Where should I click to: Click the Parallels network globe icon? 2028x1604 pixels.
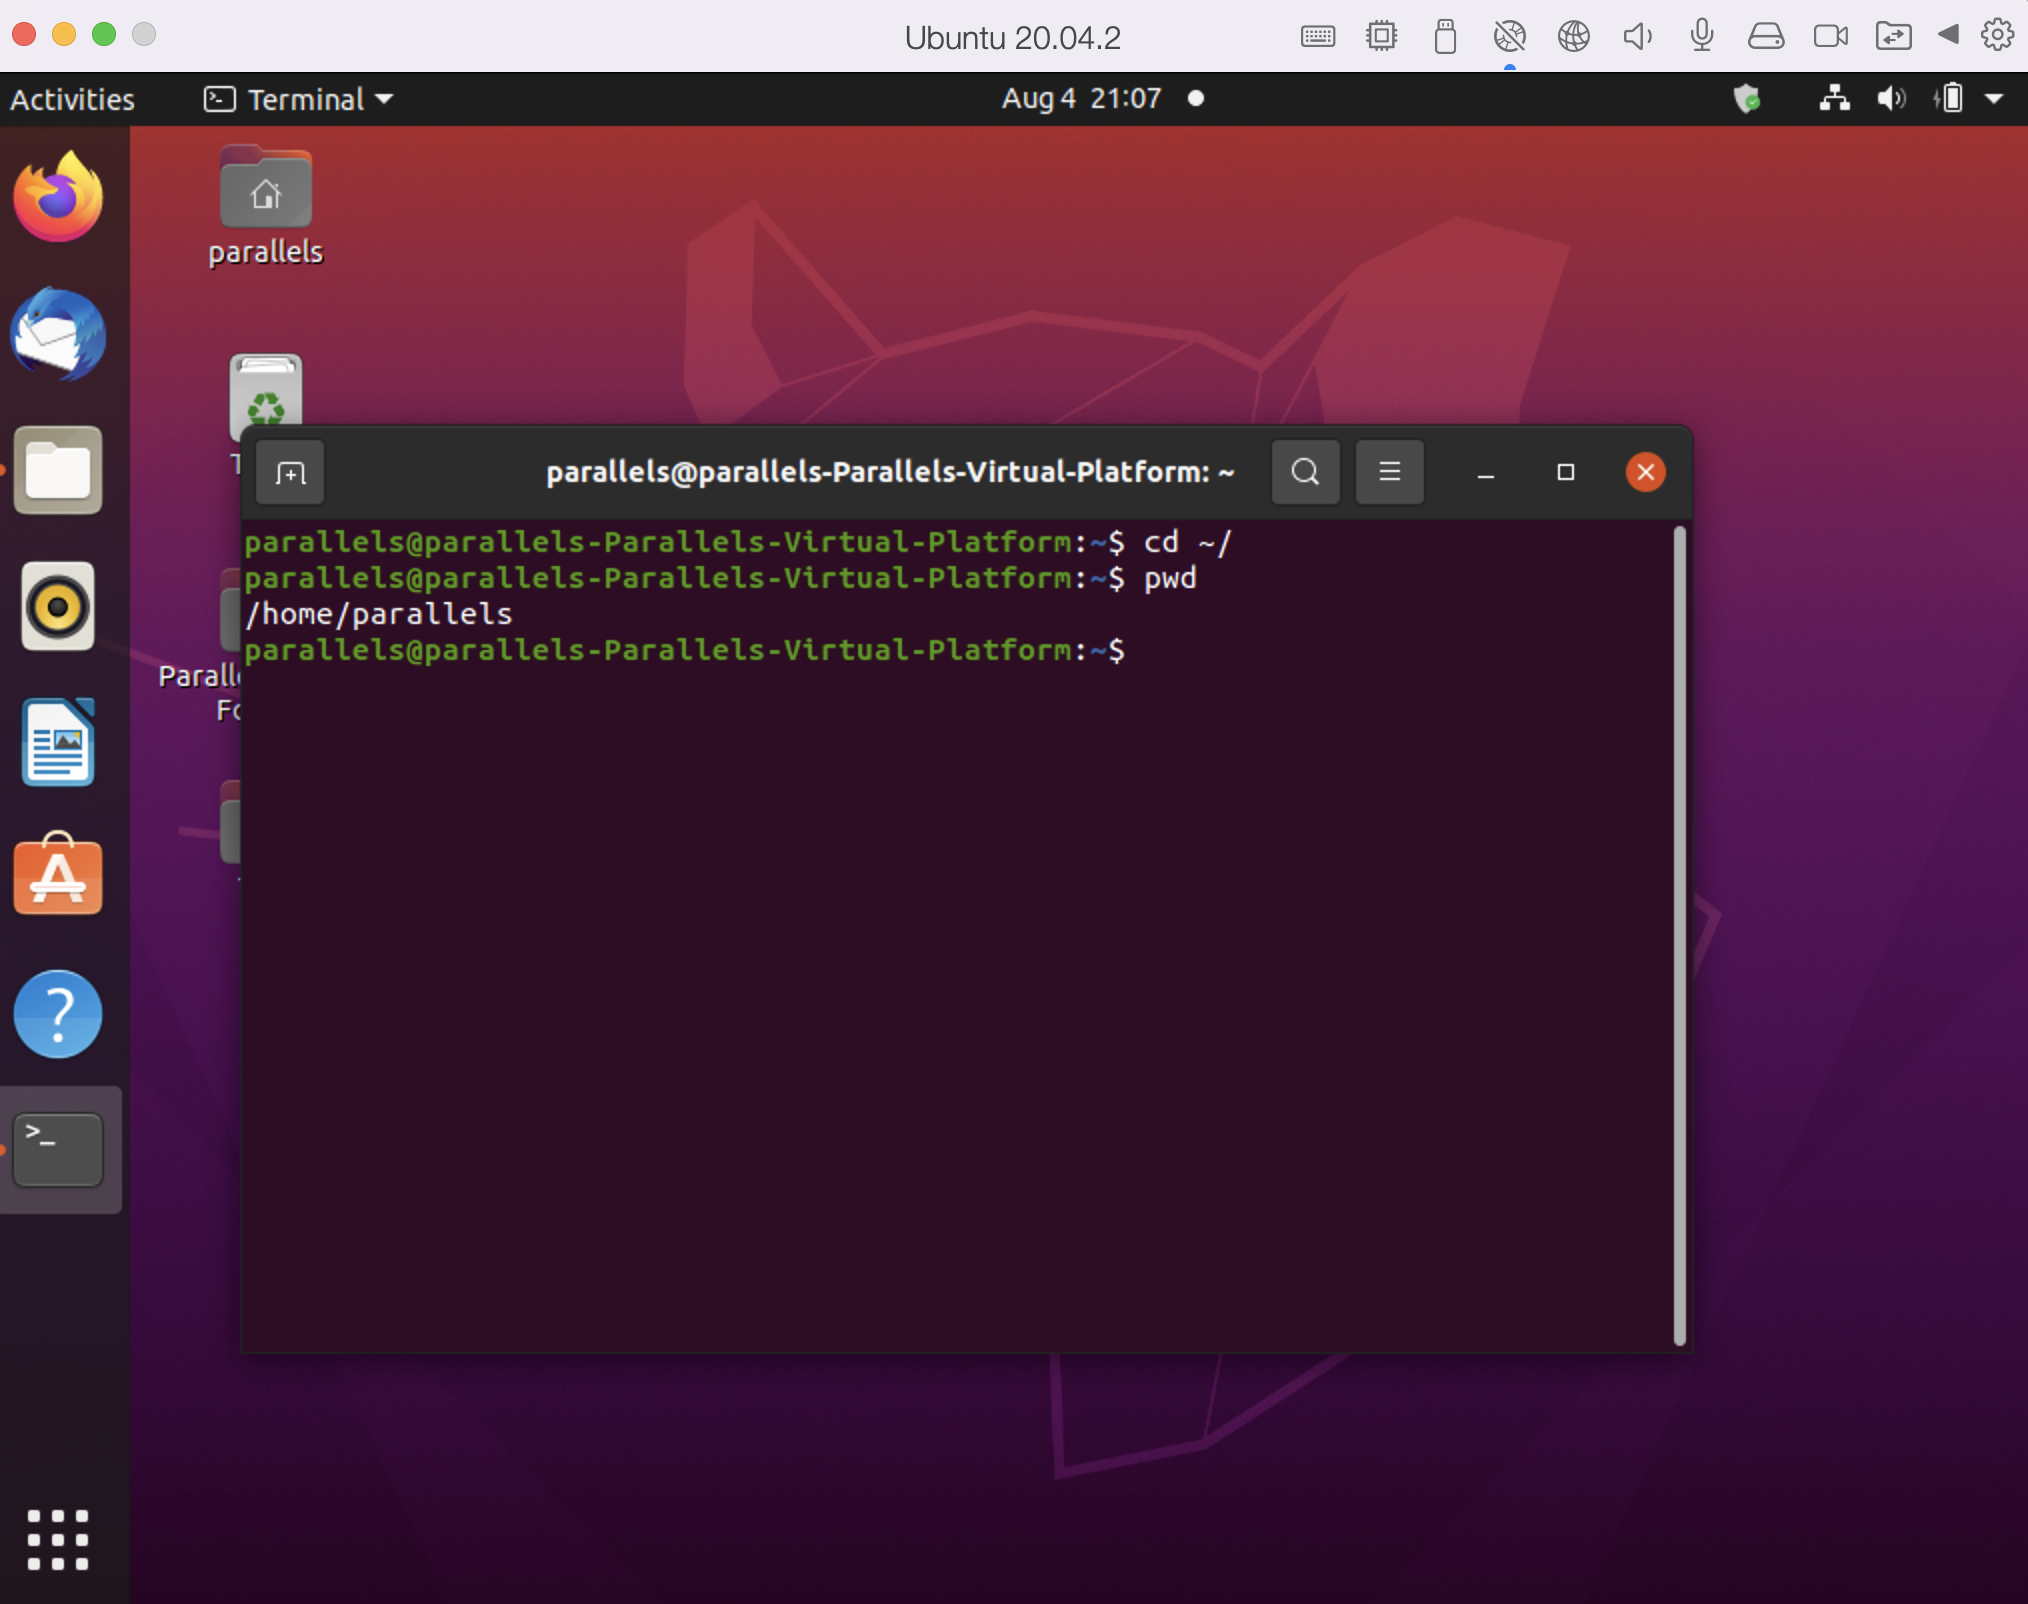click(1573, 36)
